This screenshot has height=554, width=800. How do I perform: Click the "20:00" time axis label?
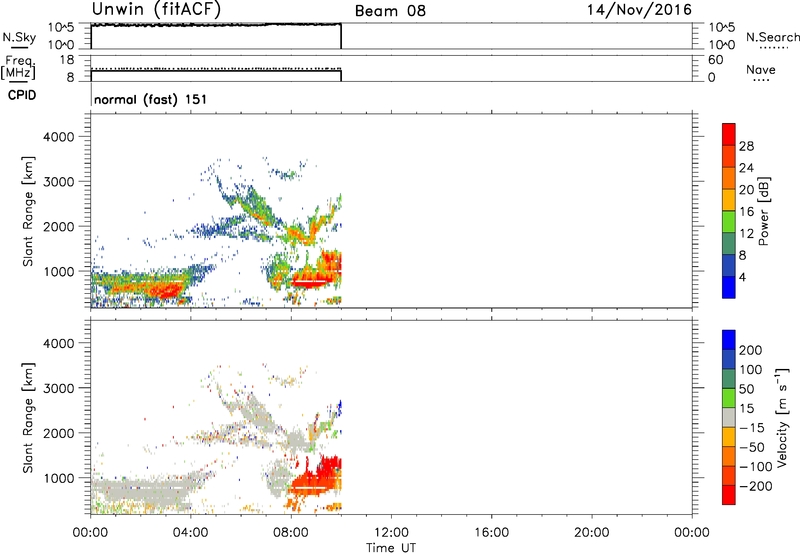point(592,533)
